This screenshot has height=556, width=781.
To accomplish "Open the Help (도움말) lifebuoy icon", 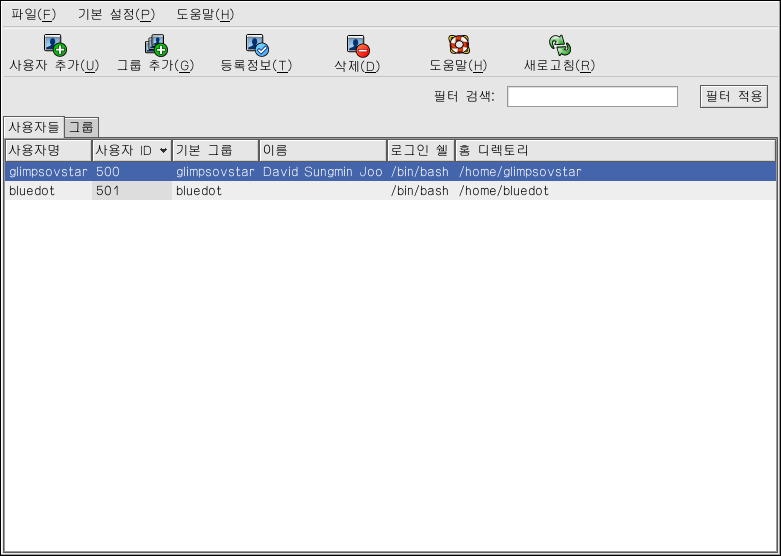I will click(x=458, y=45).
